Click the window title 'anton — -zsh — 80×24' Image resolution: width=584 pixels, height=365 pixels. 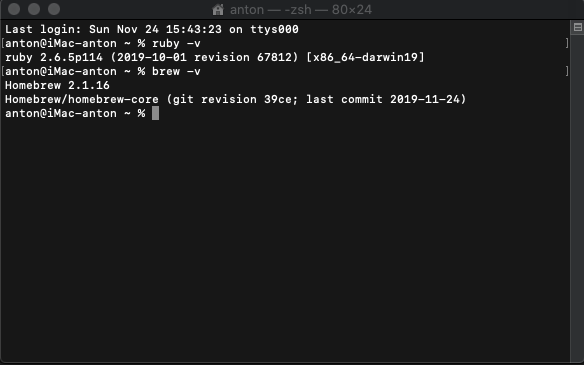(301, 10)
